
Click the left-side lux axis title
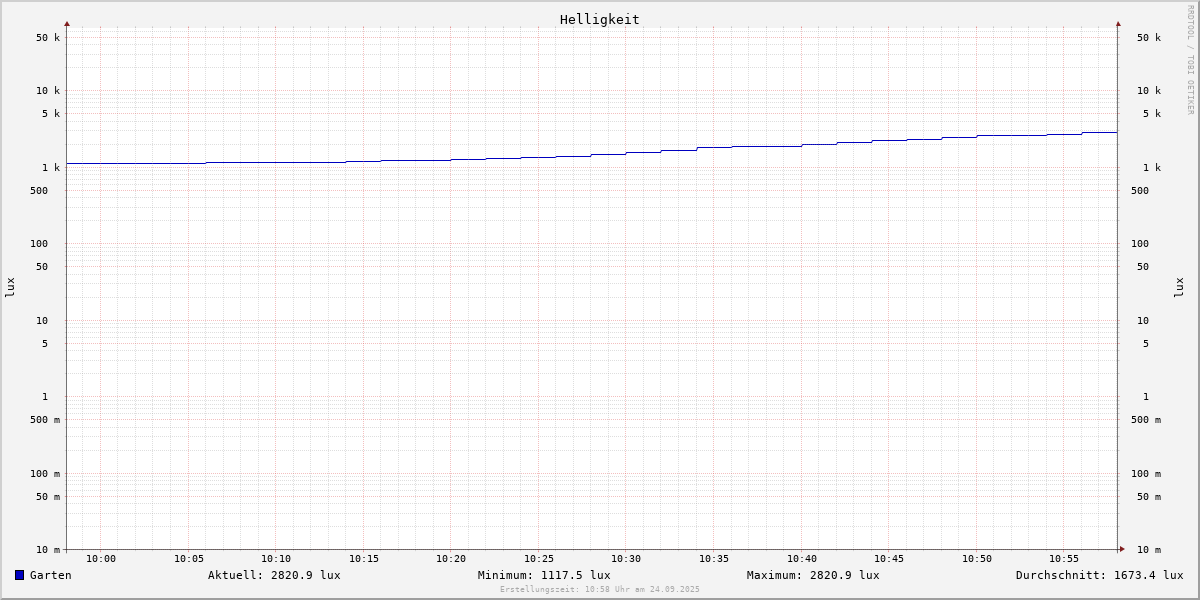(10, 287)
